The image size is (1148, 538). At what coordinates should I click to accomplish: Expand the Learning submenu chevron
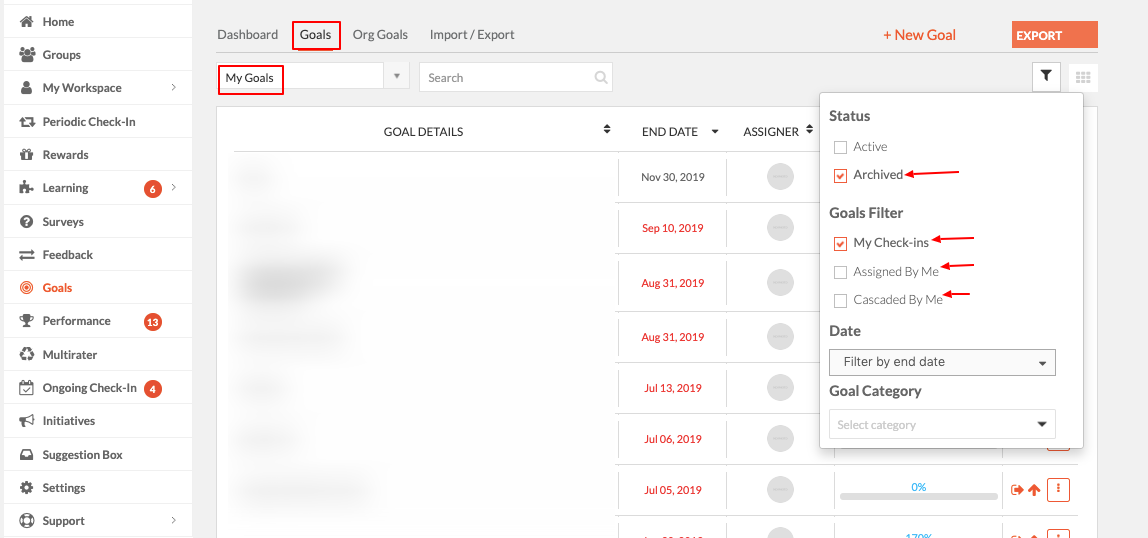[x=174, y=187]
